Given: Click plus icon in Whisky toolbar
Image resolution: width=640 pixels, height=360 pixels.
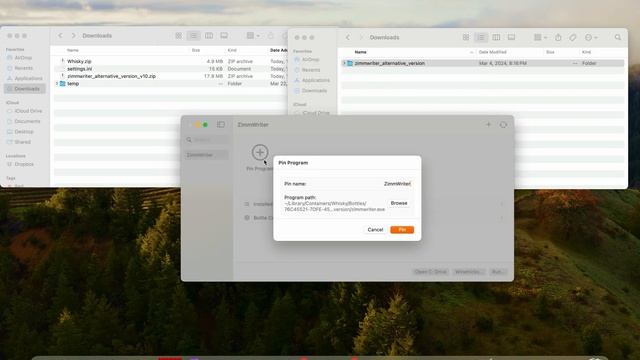Looking at the screenshot, I should click(488, 124).
